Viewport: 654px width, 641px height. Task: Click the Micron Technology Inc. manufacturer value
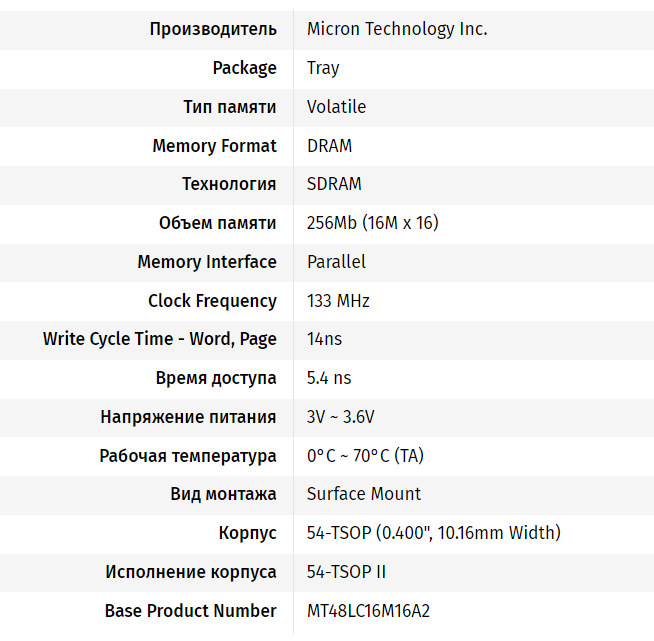click(397, 29)
